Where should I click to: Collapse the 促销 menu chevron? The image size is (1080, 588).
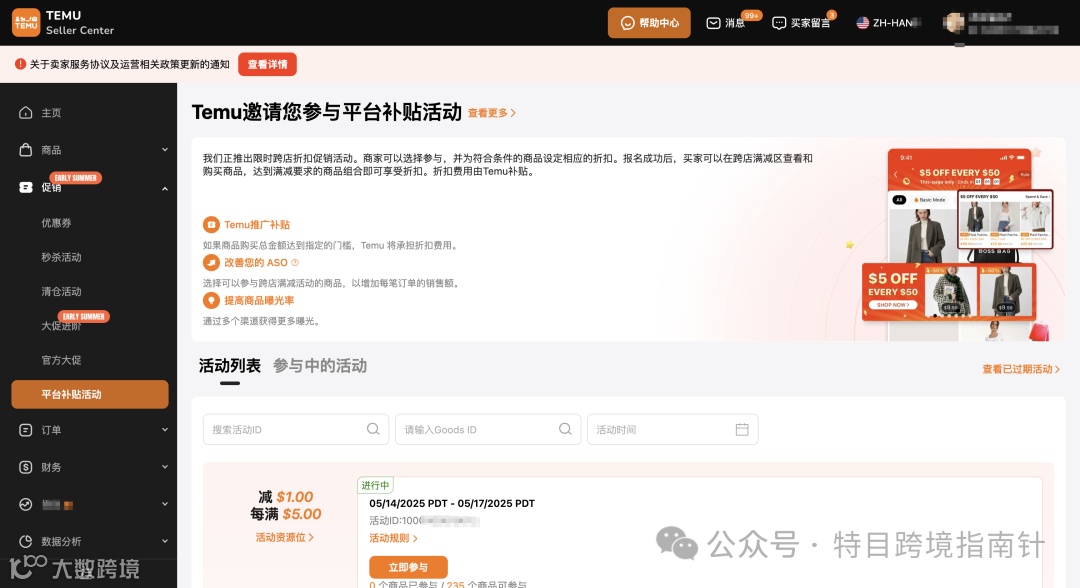[165, 188]
